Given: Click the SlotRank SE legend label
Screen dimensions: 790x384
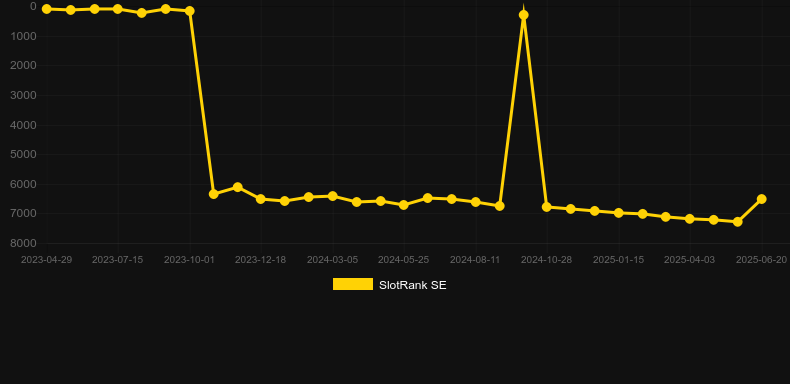Looking at the screenshot, I should (x=413, y=285).
